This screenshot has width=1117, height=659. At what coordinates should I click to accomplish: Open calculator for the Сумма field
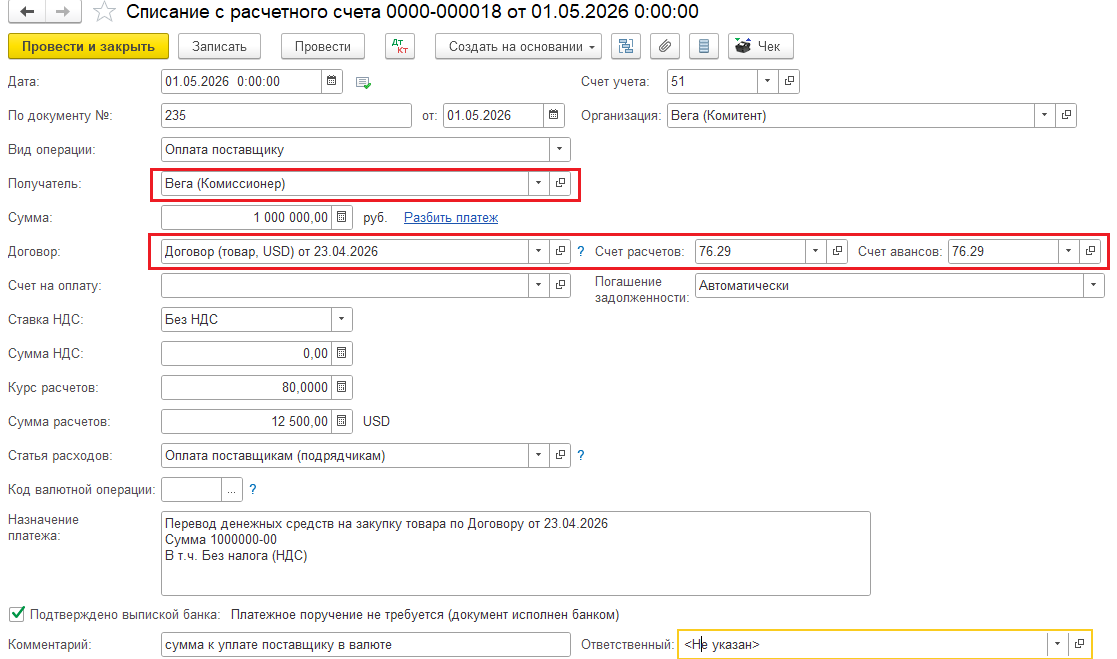(x=342, y=217)
